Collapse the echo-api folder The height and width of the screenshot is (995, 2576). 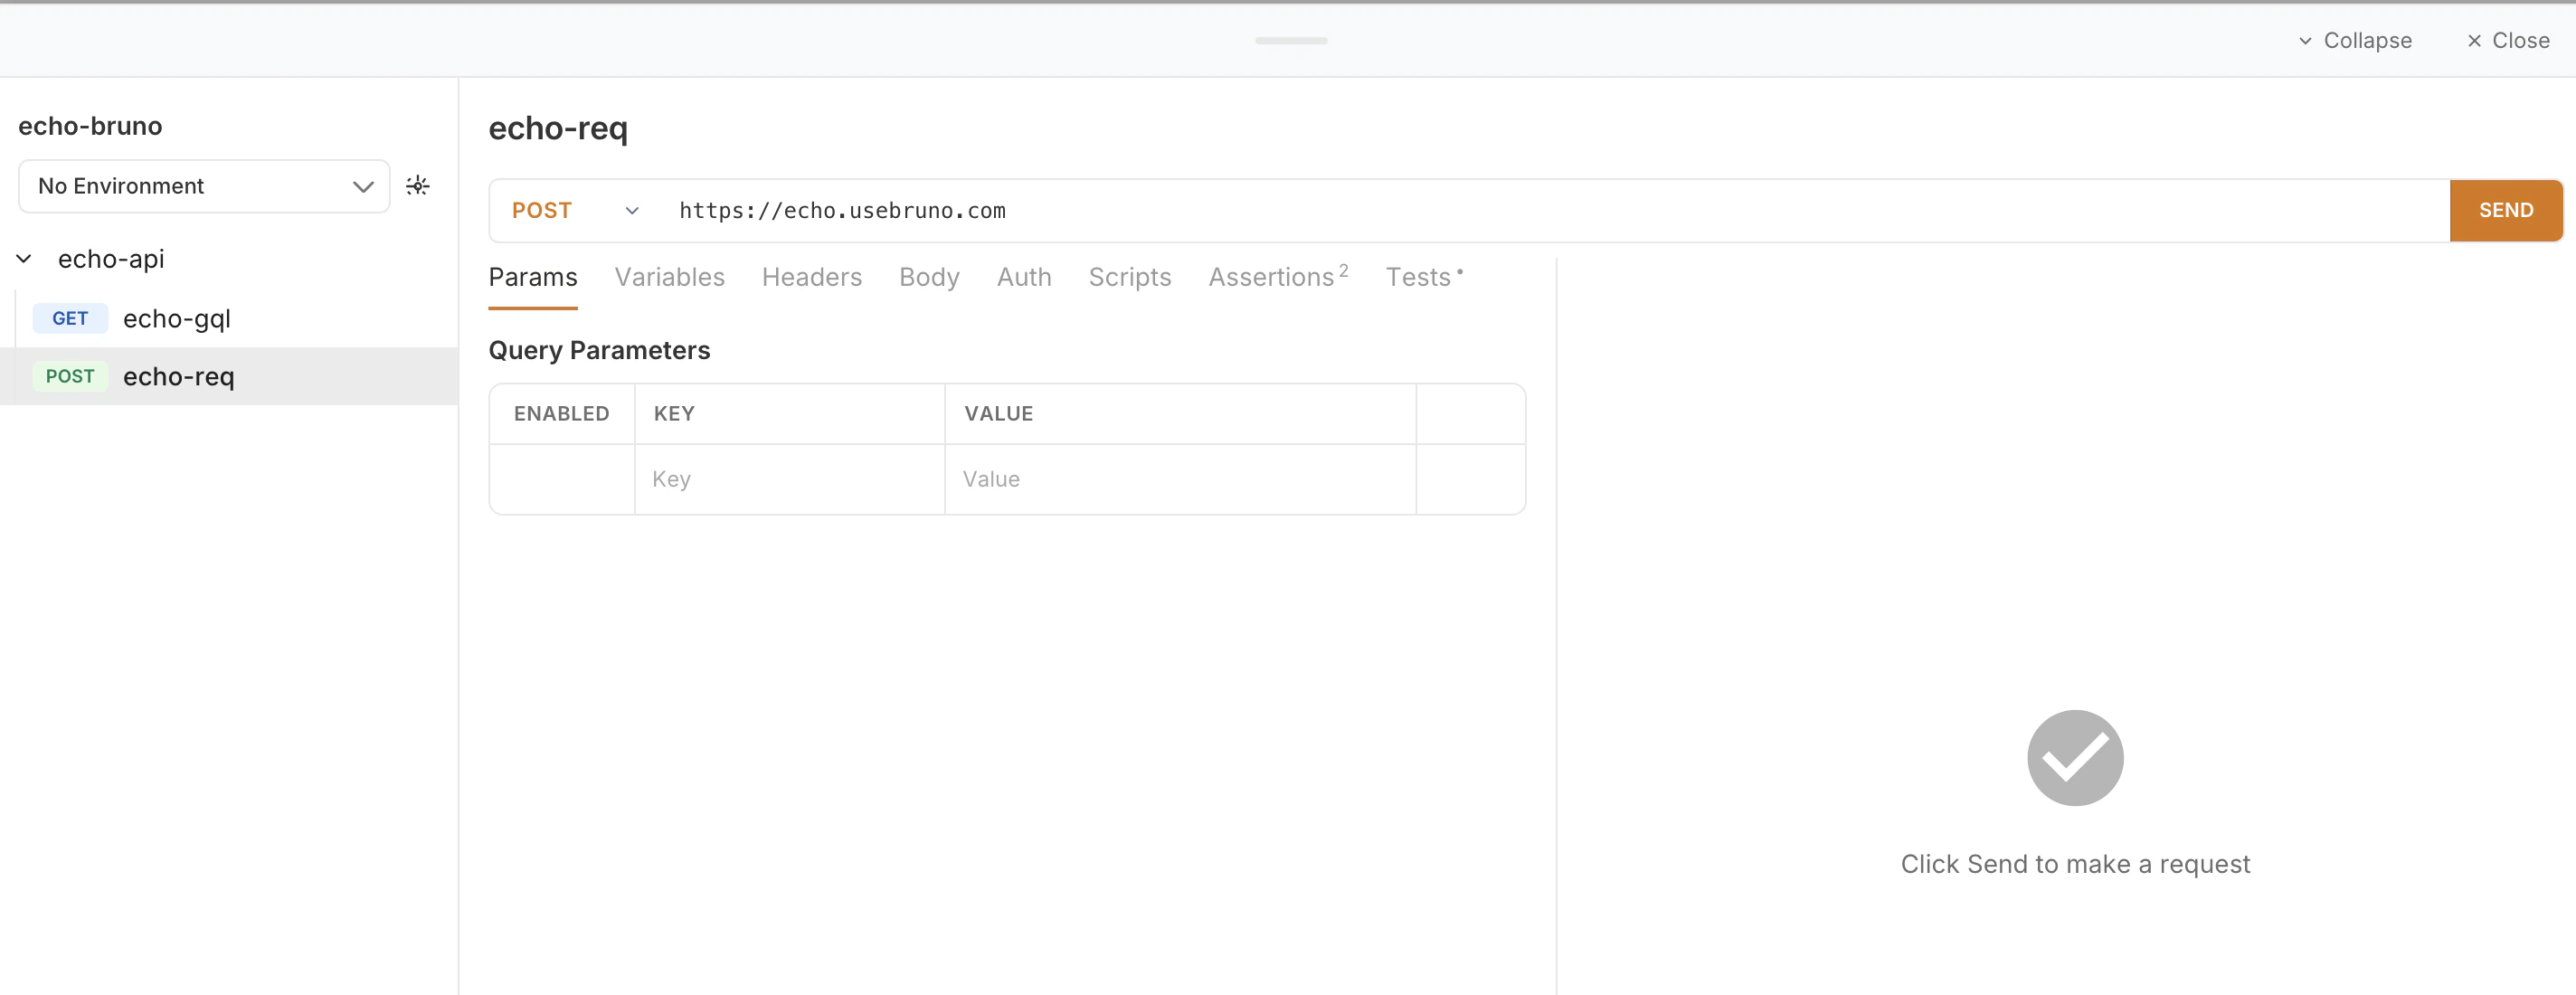point(25,259)
